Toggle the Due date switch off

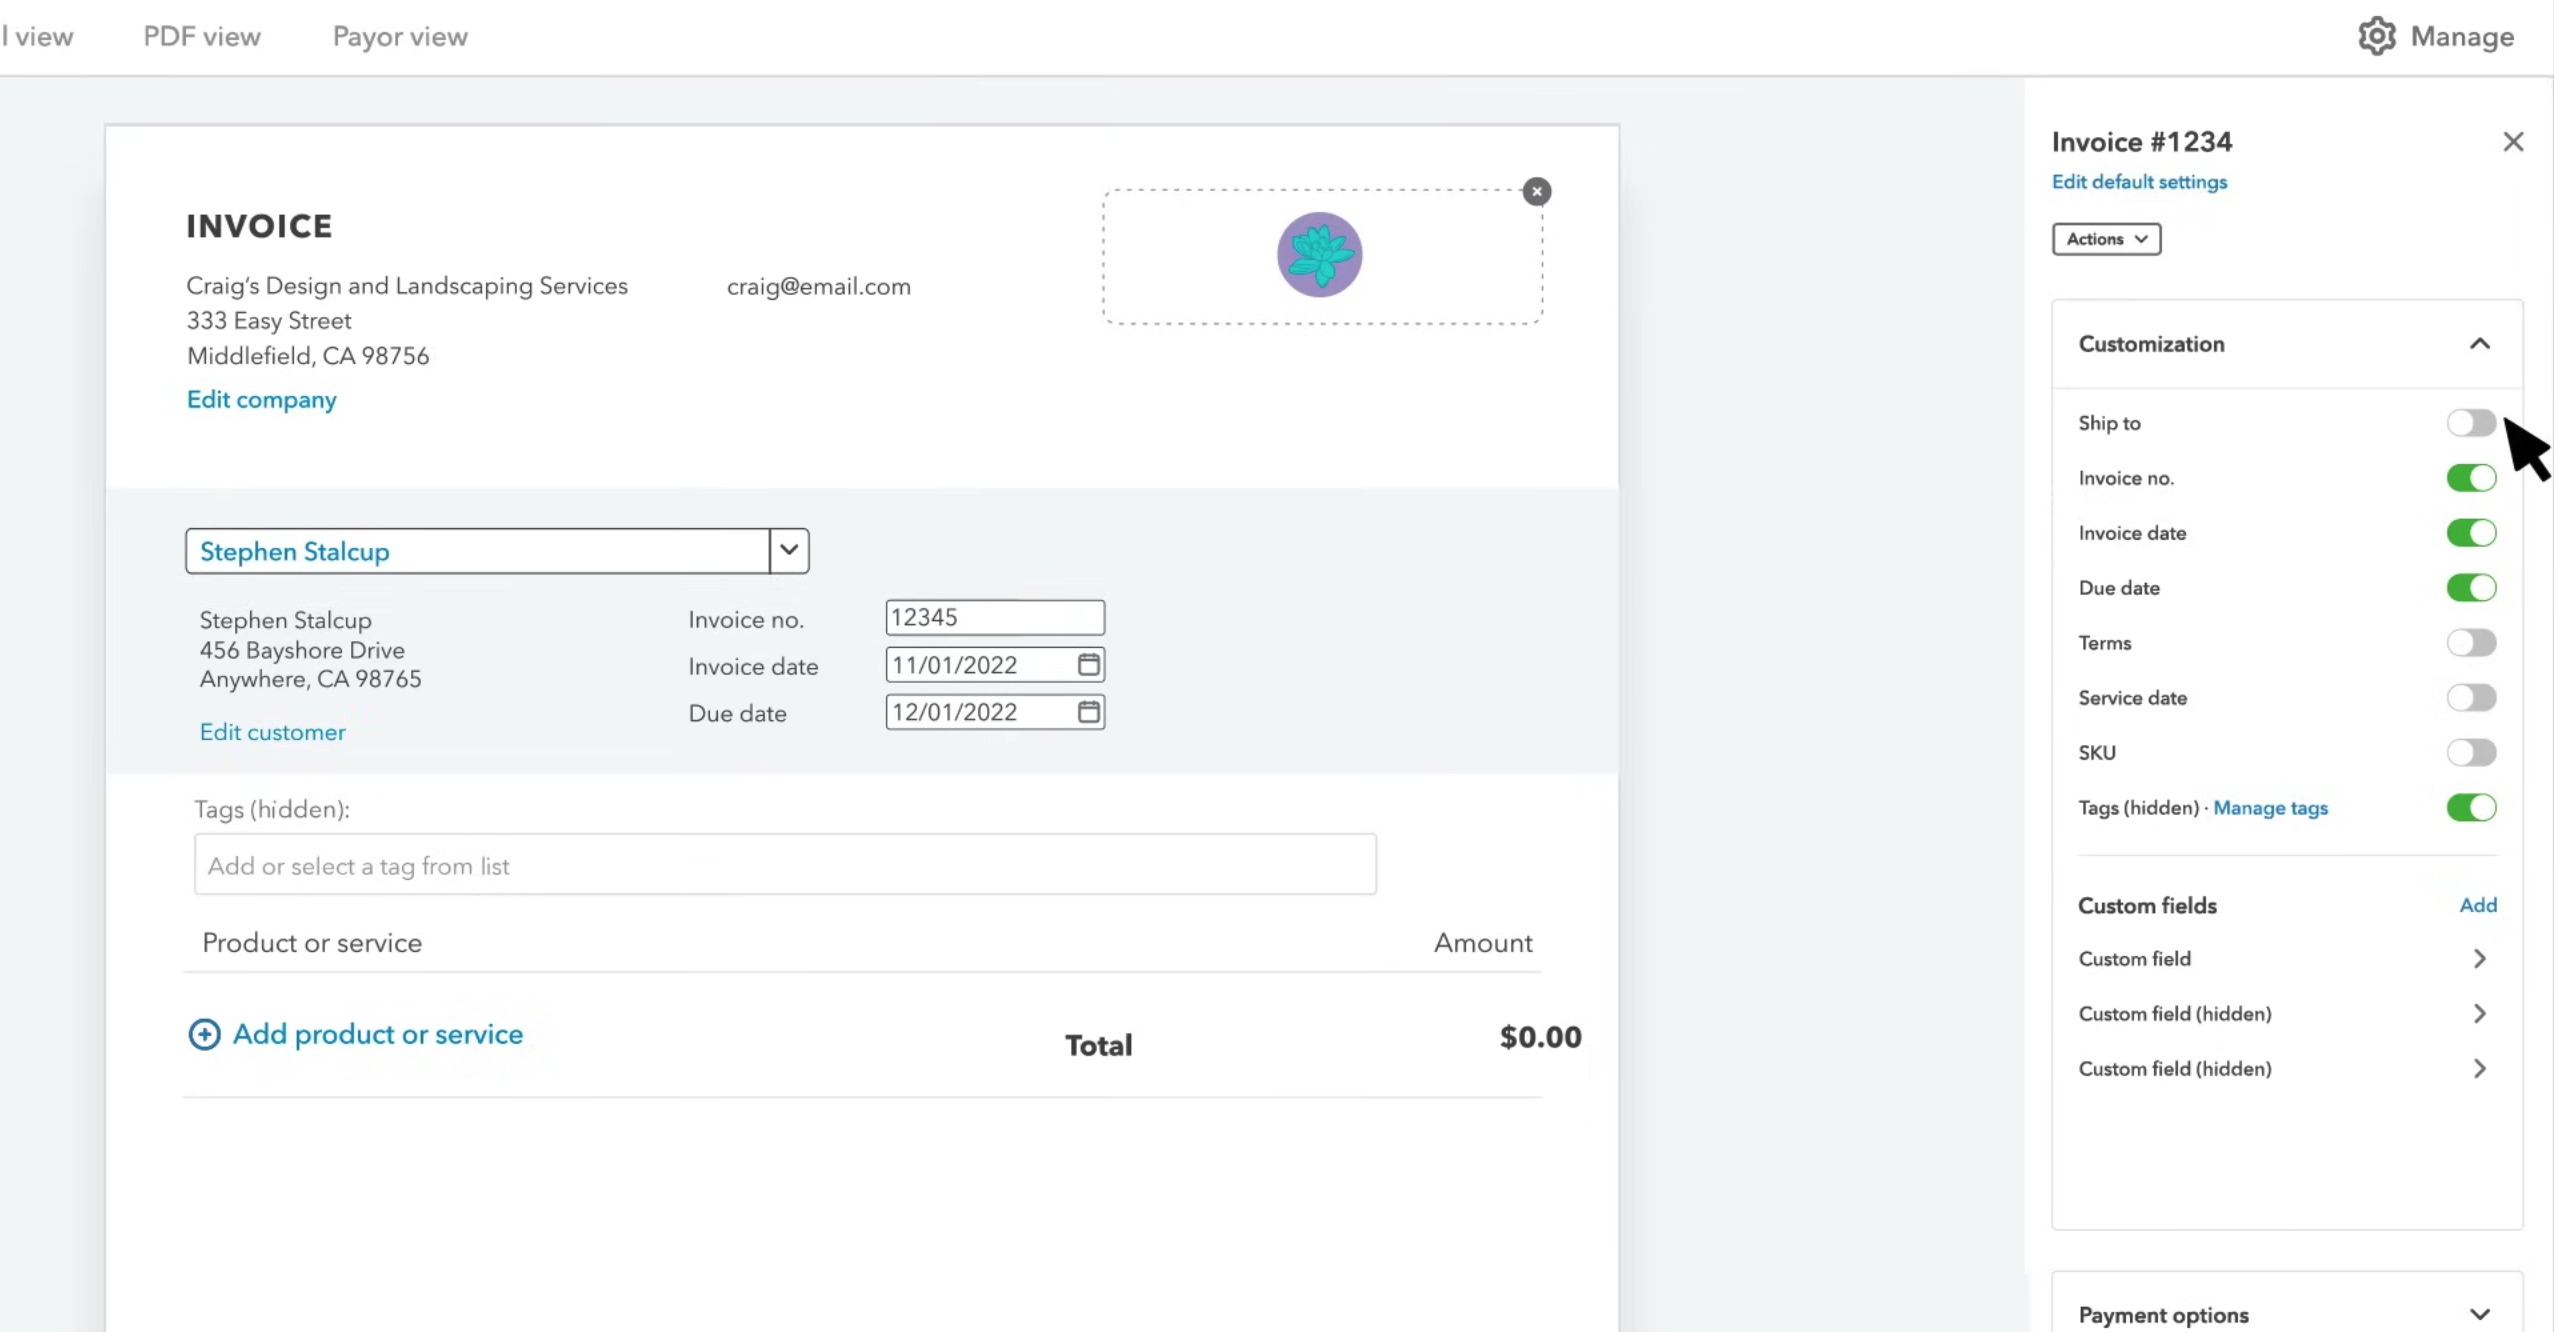[x=2471, y=588]
